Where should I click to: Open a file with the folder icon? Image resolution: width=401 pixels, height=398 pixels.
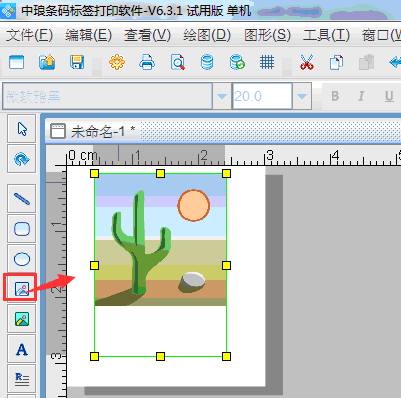point(47,62)
